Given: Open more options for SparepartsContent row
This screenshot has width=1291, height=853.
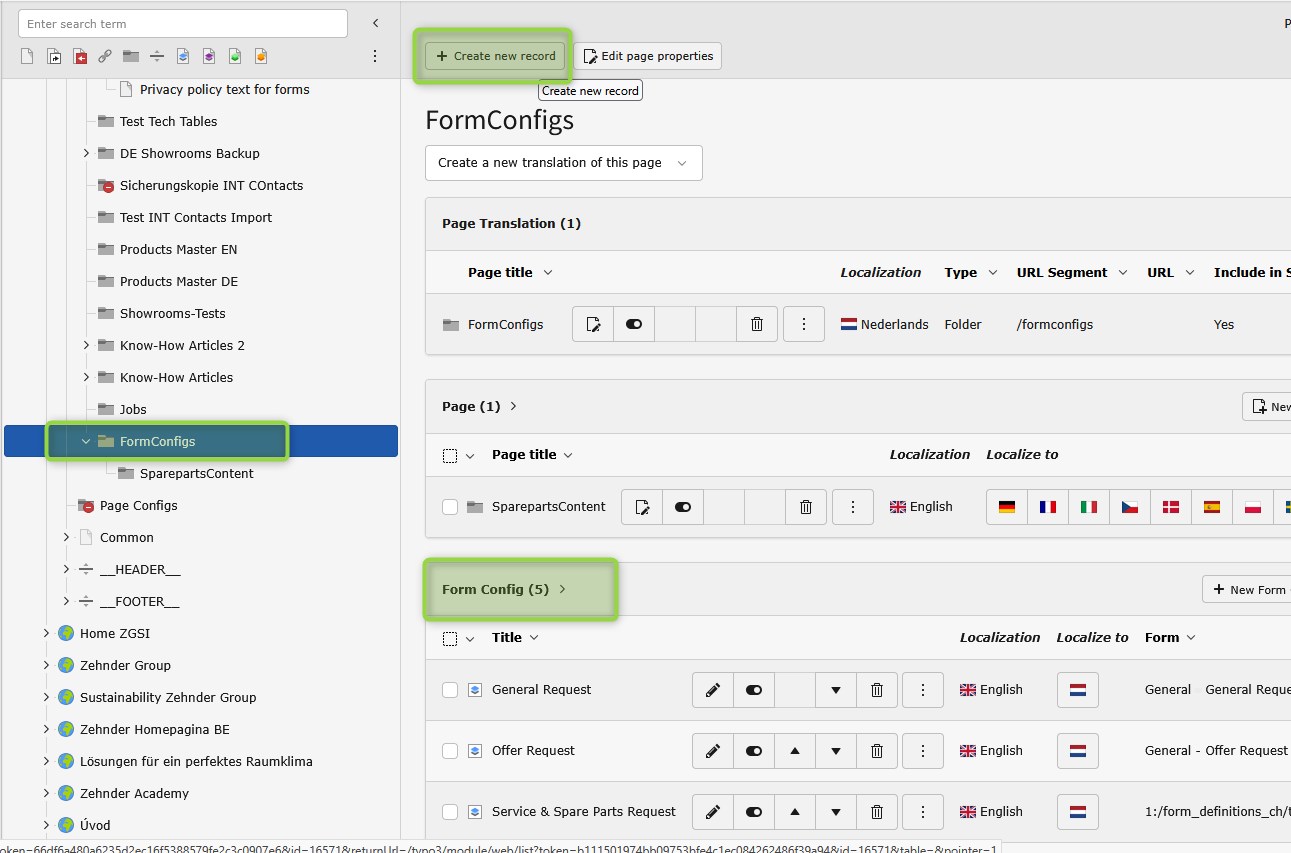Looking at the screenshot, I should (853, 507).
